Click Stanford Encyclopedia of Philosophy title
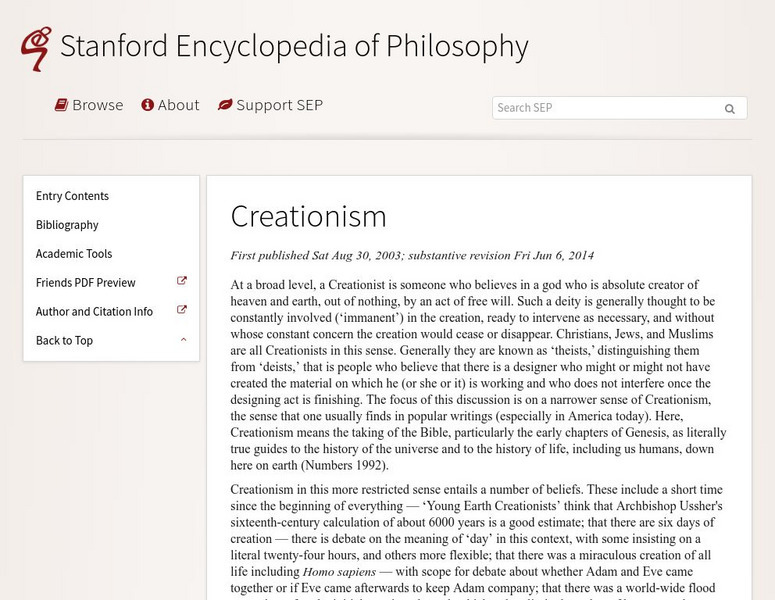 [294, 47]
